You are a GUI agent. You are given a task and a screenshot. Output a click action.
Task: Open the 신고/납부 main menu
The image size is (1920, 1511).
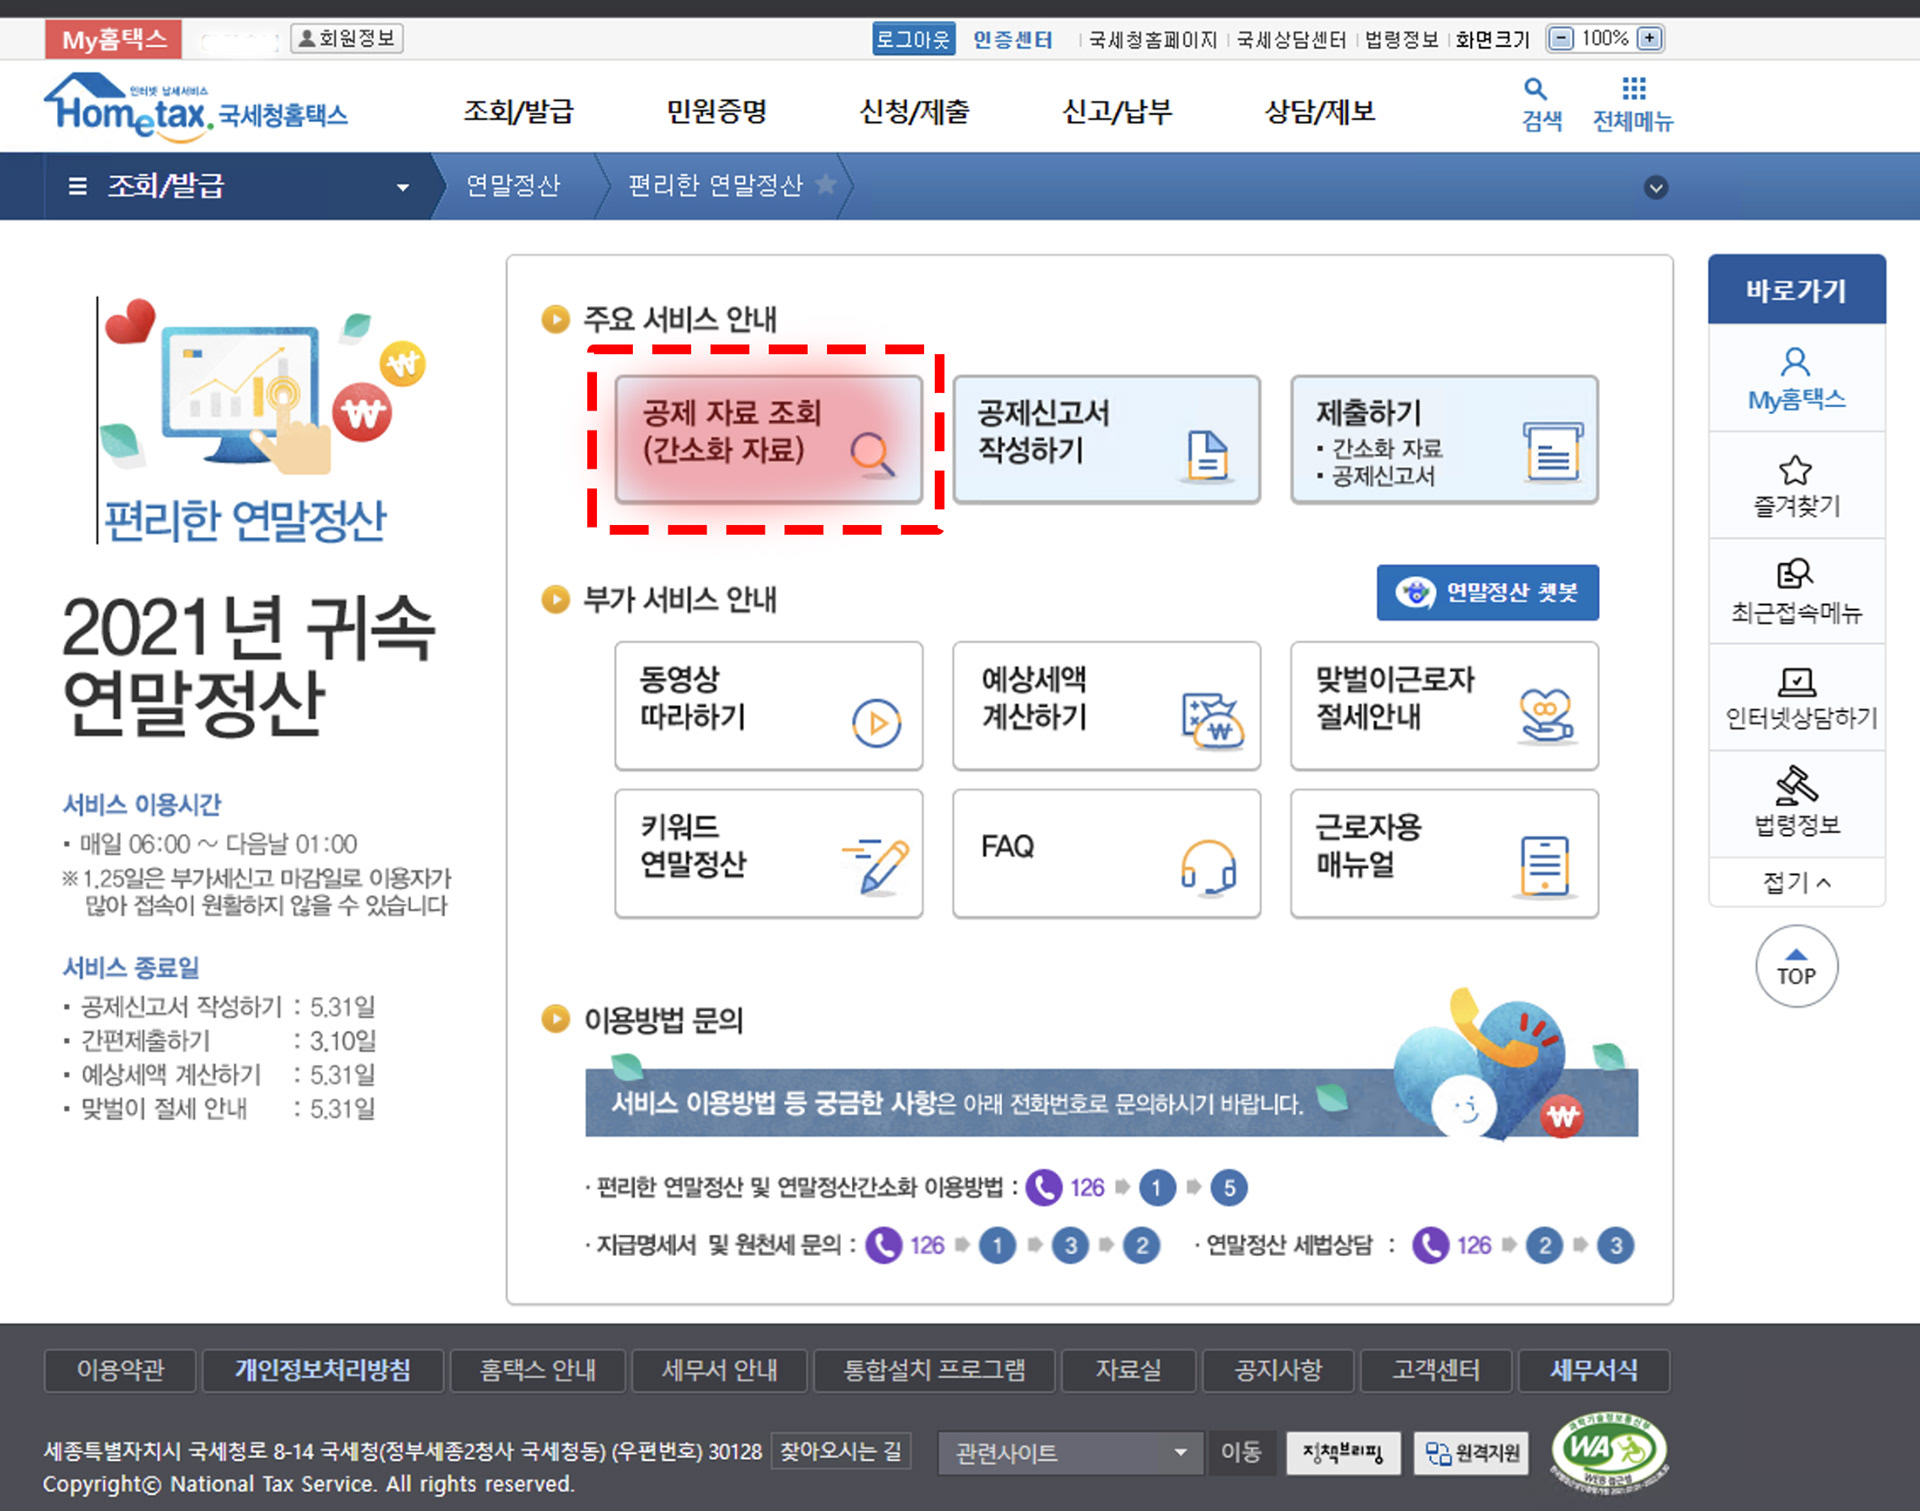click(x=1116, y=111)
